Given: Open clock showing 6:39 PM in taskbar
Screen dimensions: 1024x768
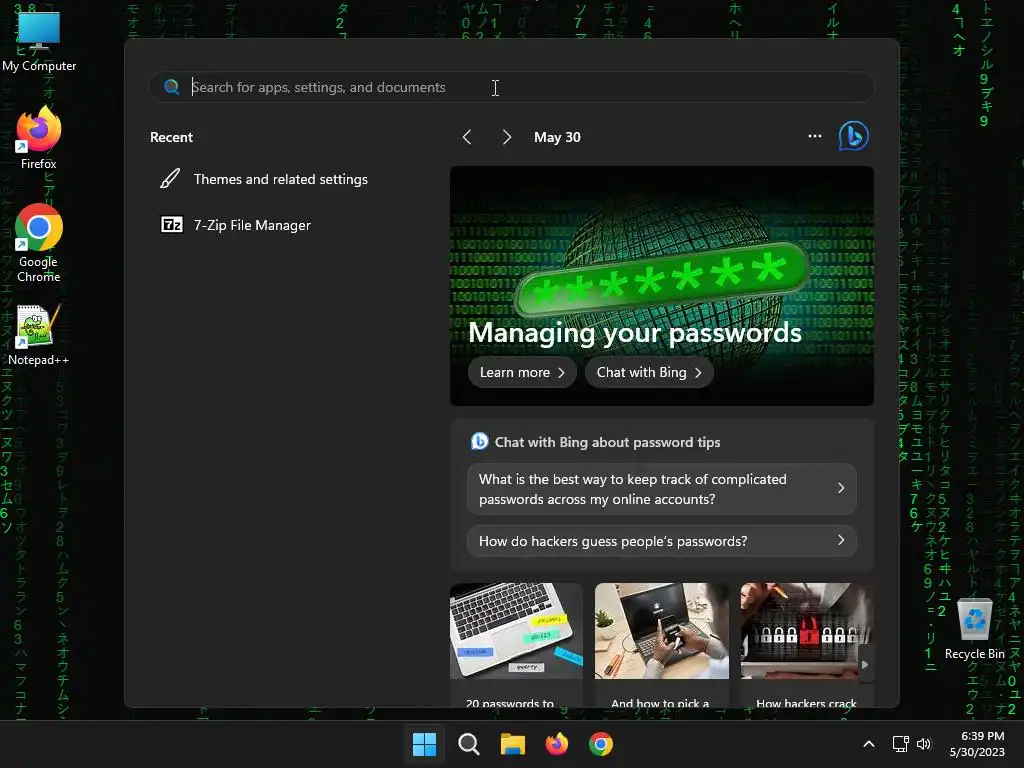Looking at the screenshot, I should (x=978, y=744).
